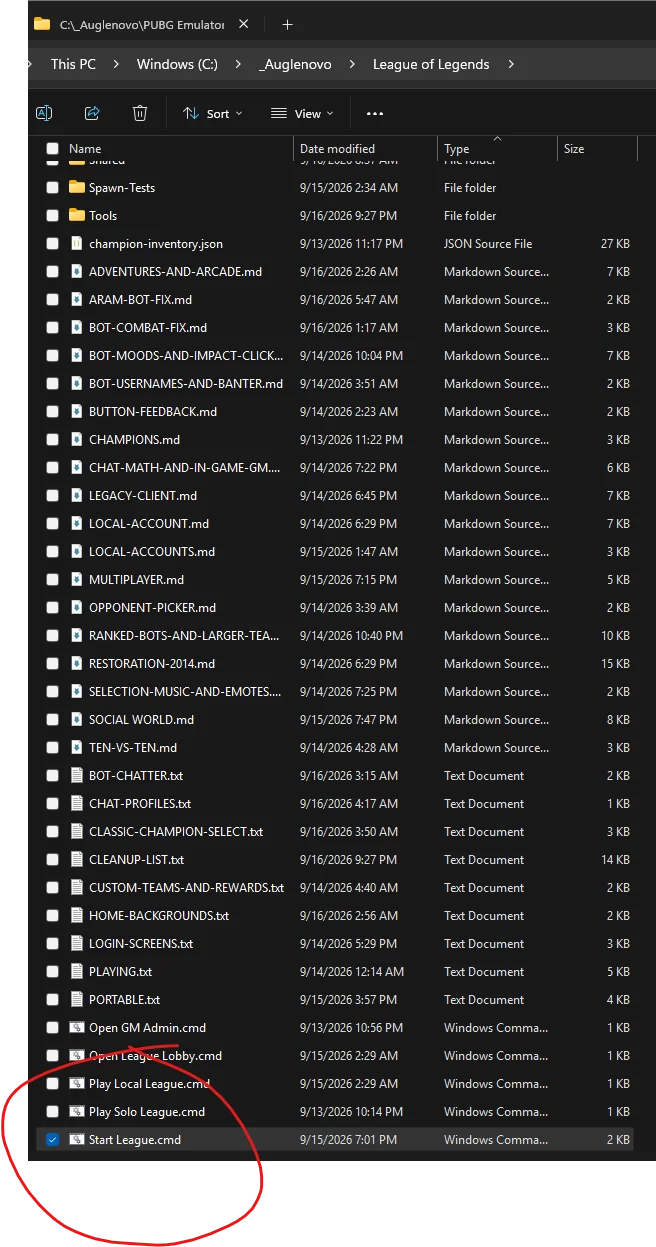Go to _Auglenovo in breadcrumb
This screenshot has height=1247, width=656.
295,64
